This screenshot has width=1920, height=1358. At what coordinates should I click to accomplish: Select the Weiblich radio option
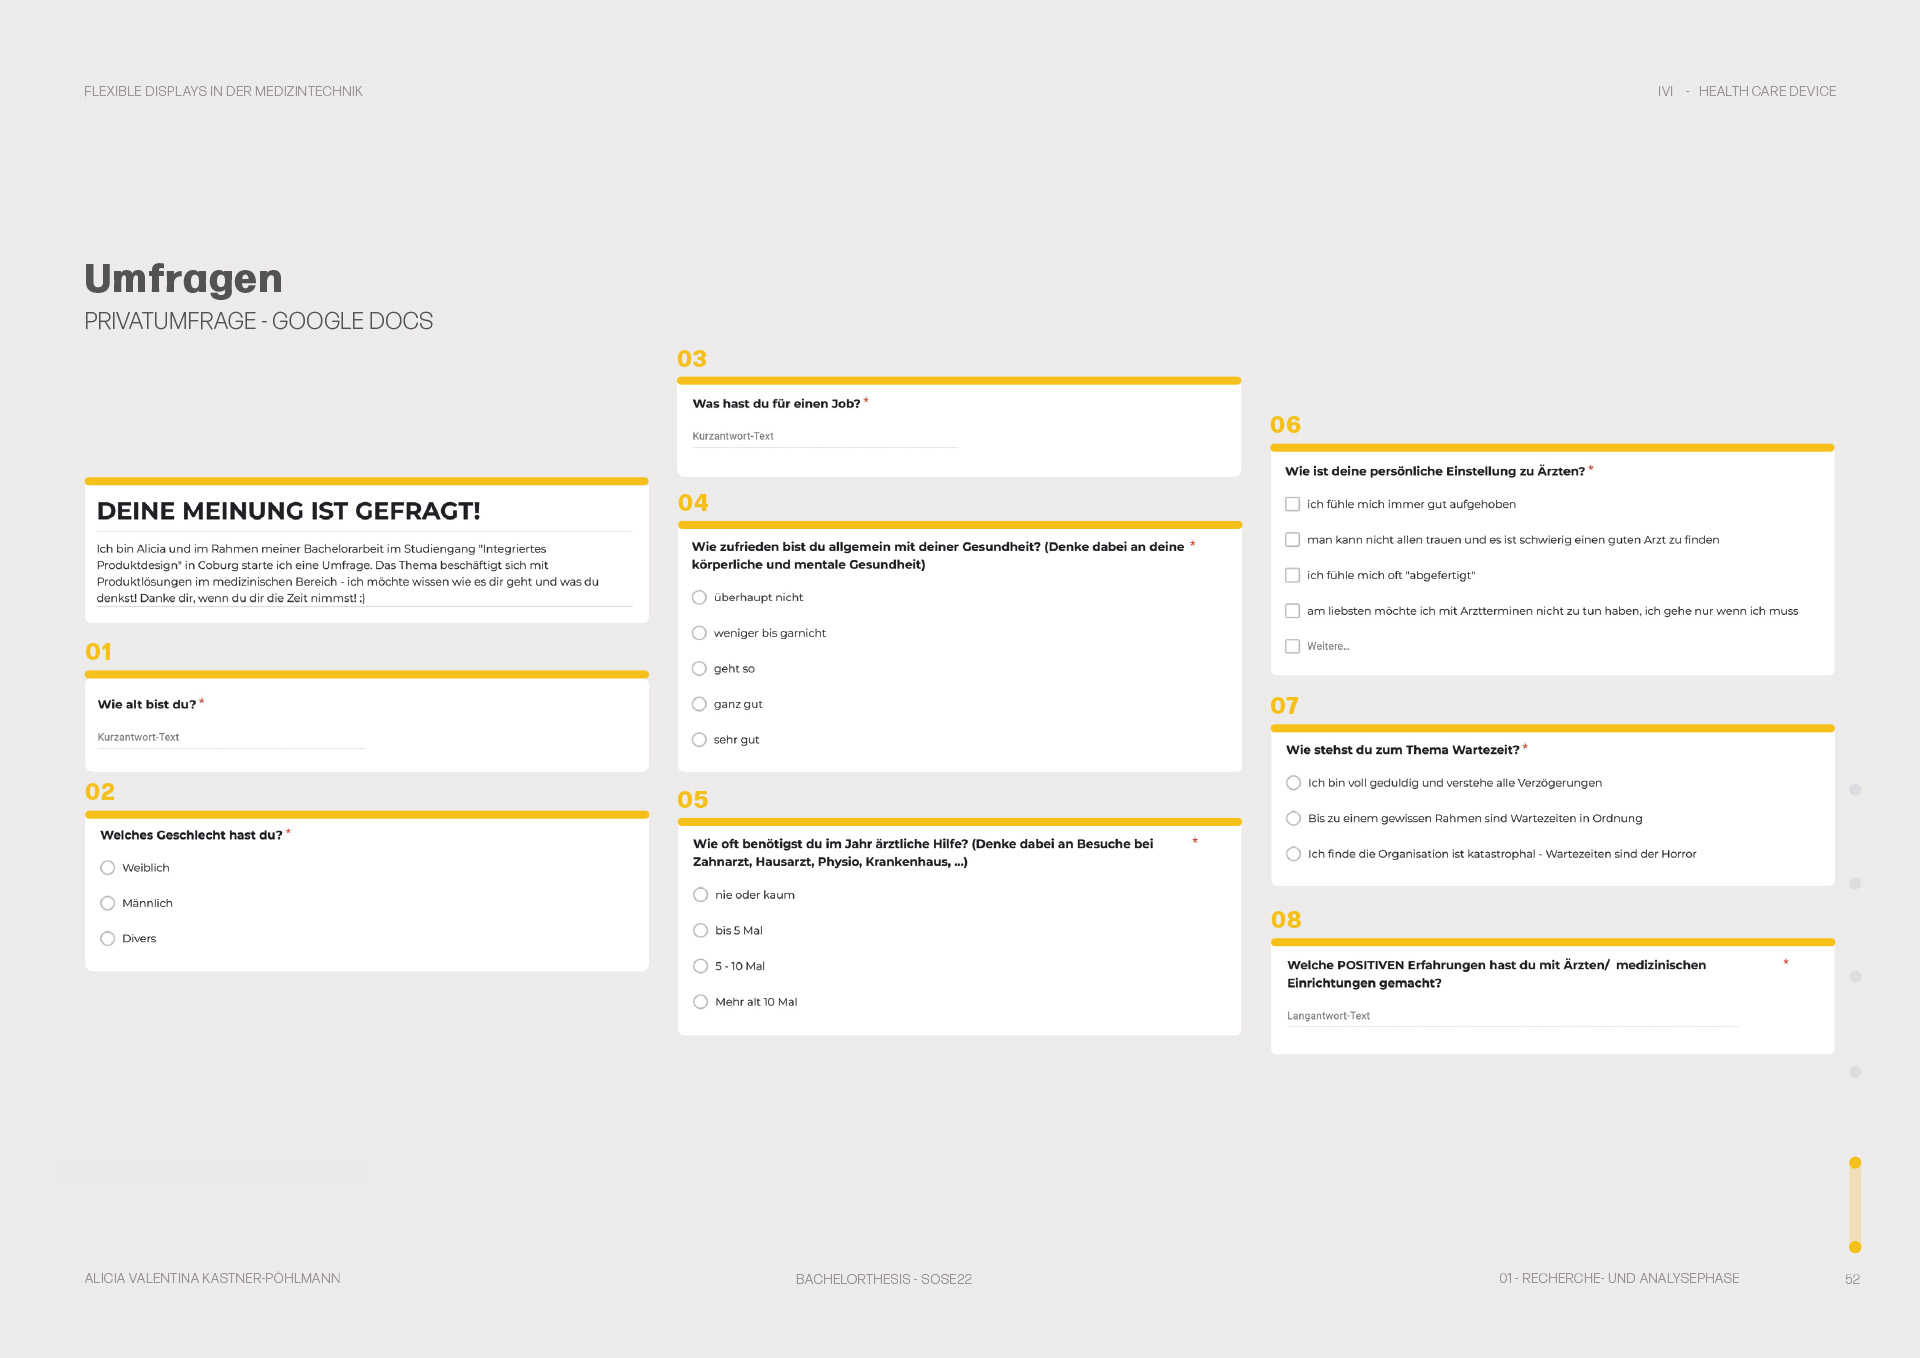click(x=108, y=868)
